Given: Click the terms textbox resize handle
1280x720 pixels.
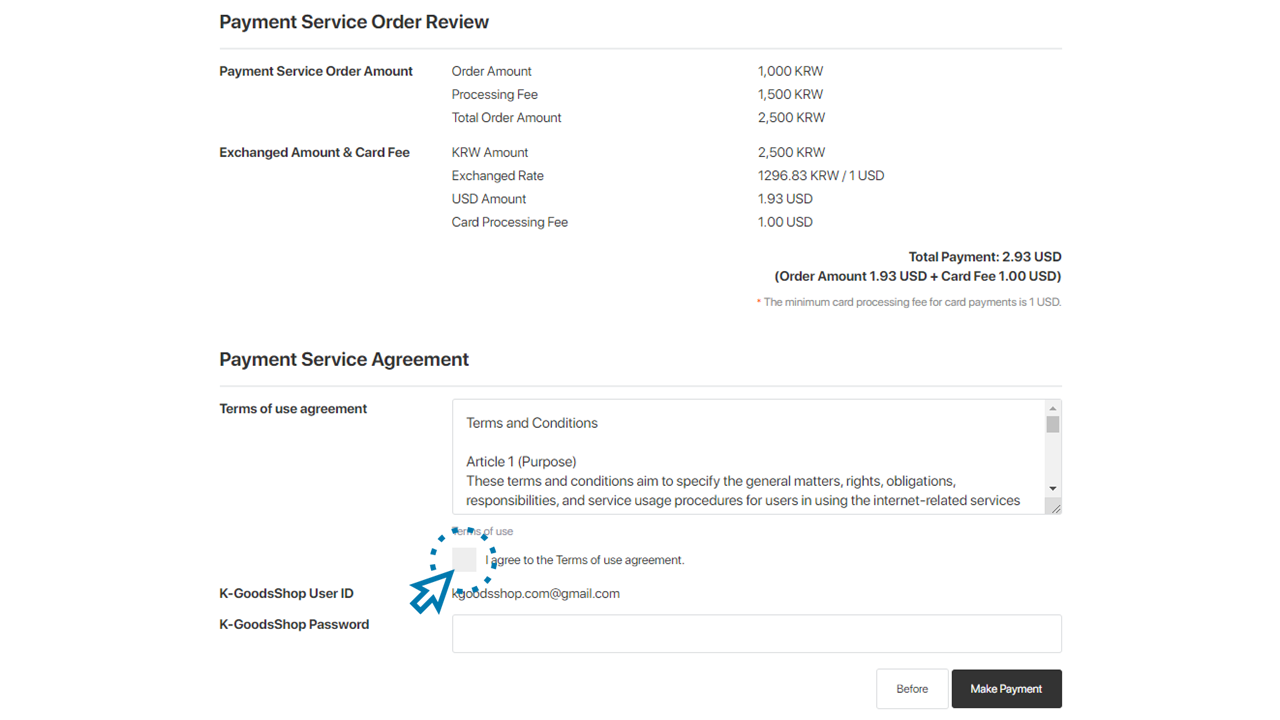Looking at the screenshot, I should [1054, 507].
